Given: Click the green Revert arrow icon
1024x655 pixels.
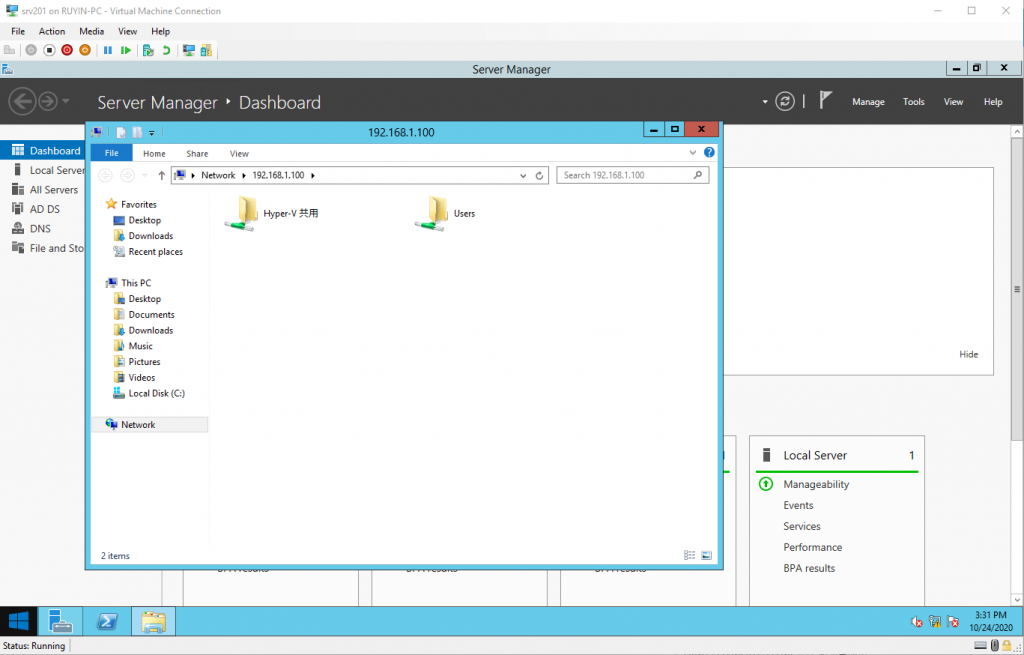Looking at the screenshot, I should coord(167,50).
